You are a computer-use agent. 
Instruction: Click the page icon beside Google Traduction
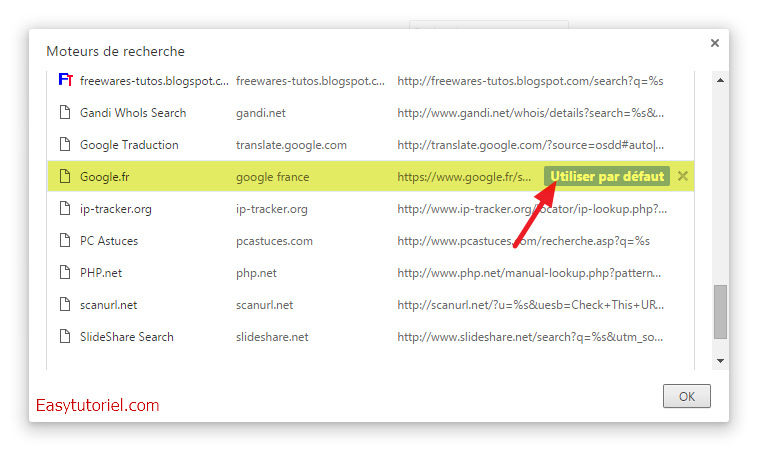tap(65, 144)
